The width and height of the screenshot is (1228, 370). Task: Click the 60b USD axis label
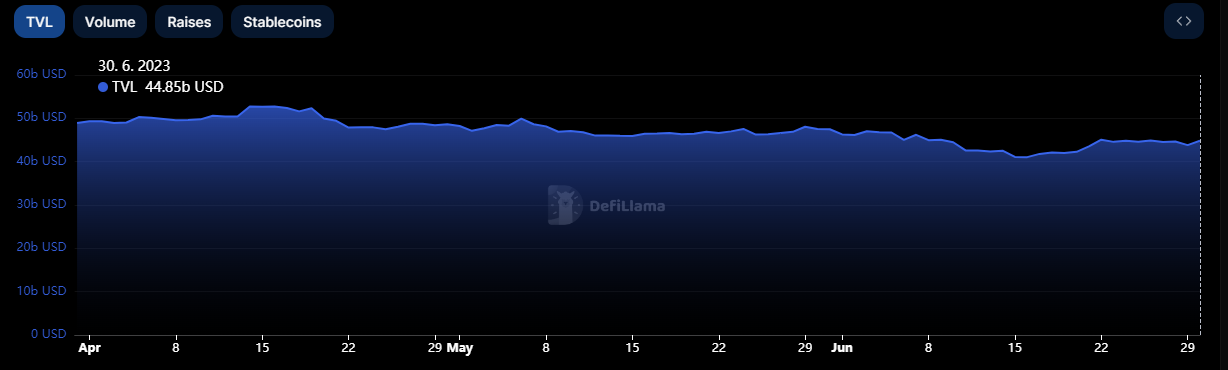41,73
